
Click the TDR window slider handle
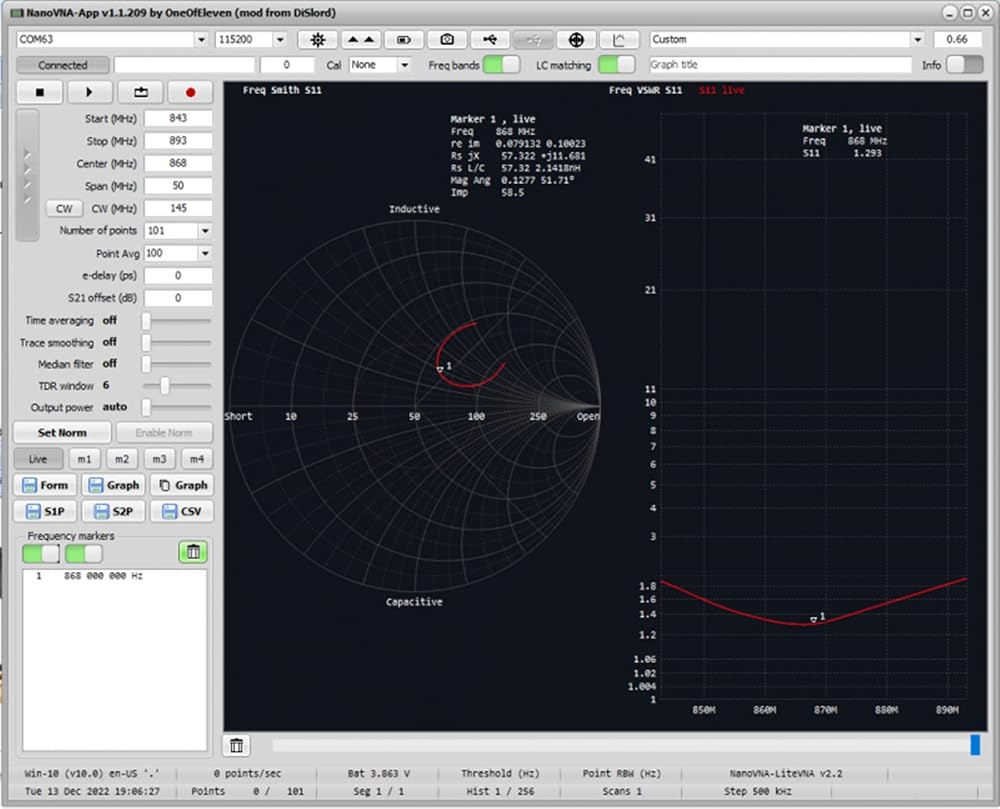165,385
